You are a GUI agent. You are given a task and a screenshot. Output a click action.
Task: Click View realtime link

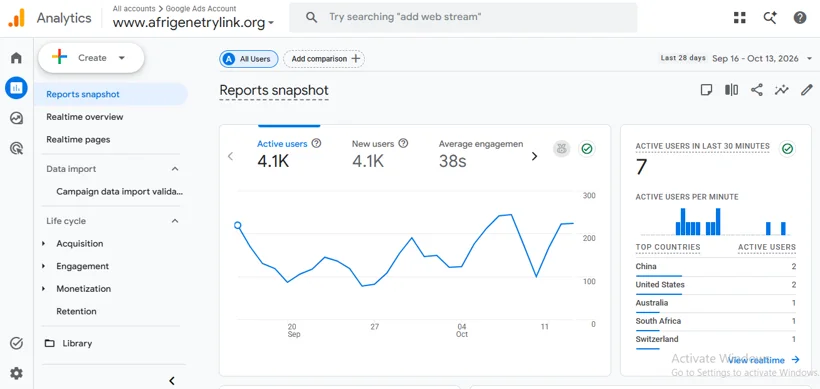point(763,360)
